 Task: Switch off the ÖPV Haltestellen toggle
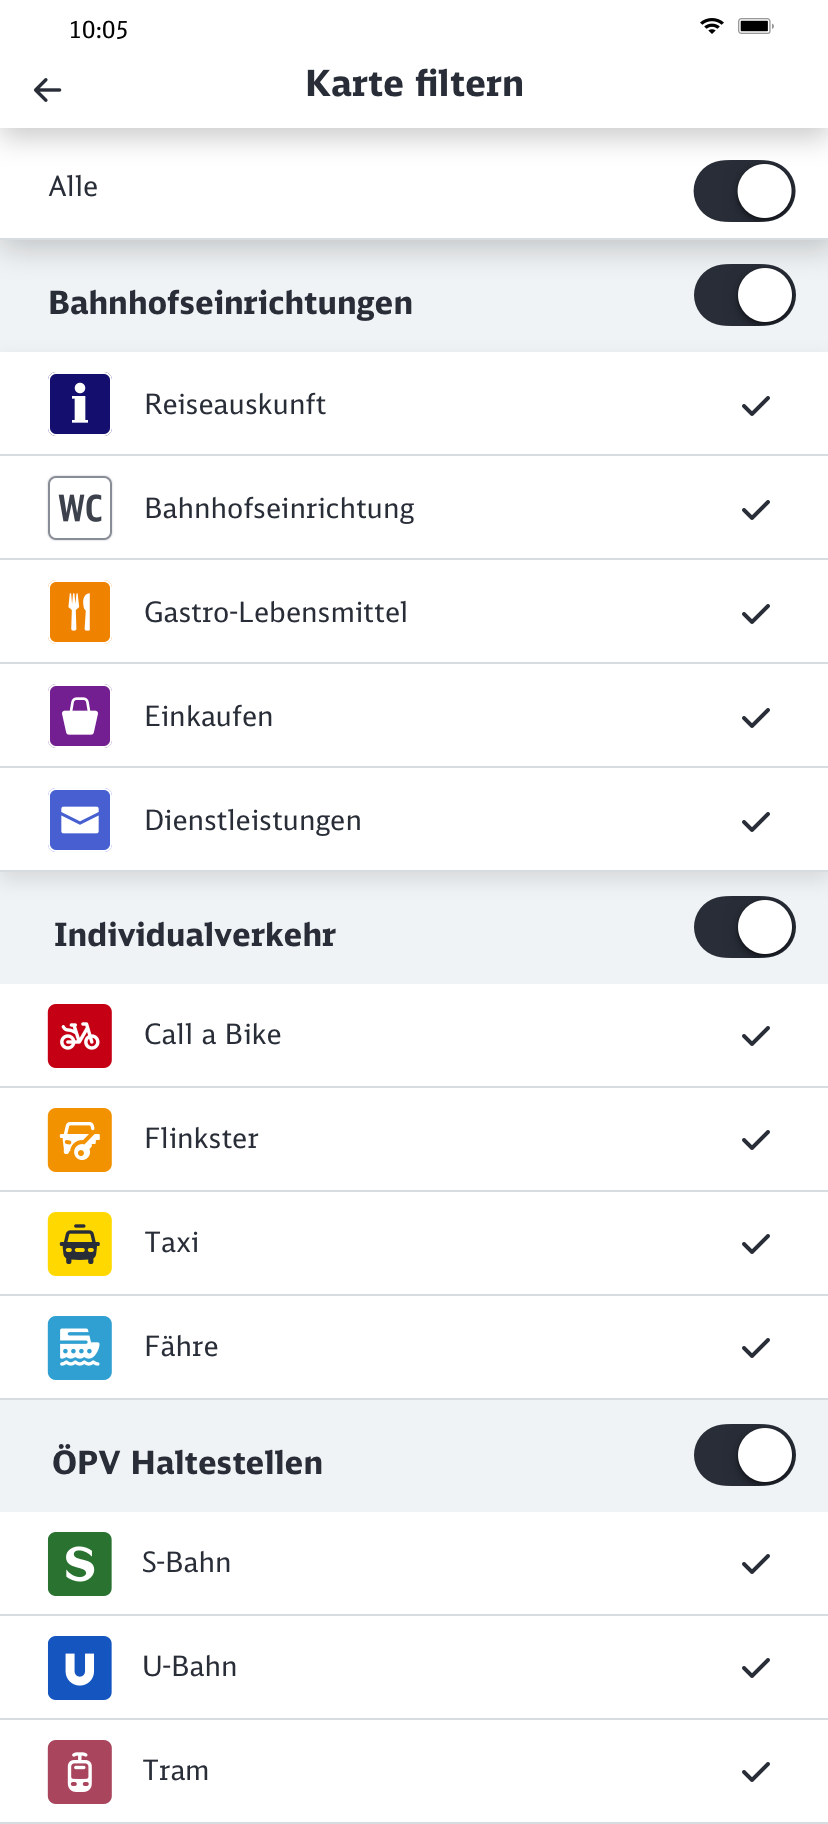coord(744,1455)
